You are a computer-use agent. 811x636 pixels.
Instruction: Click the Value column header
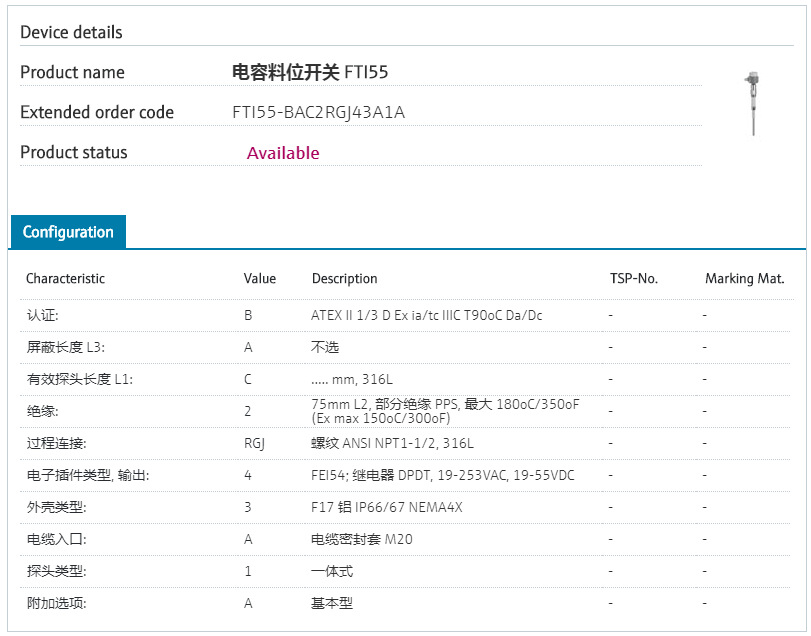tap(260, 279)
